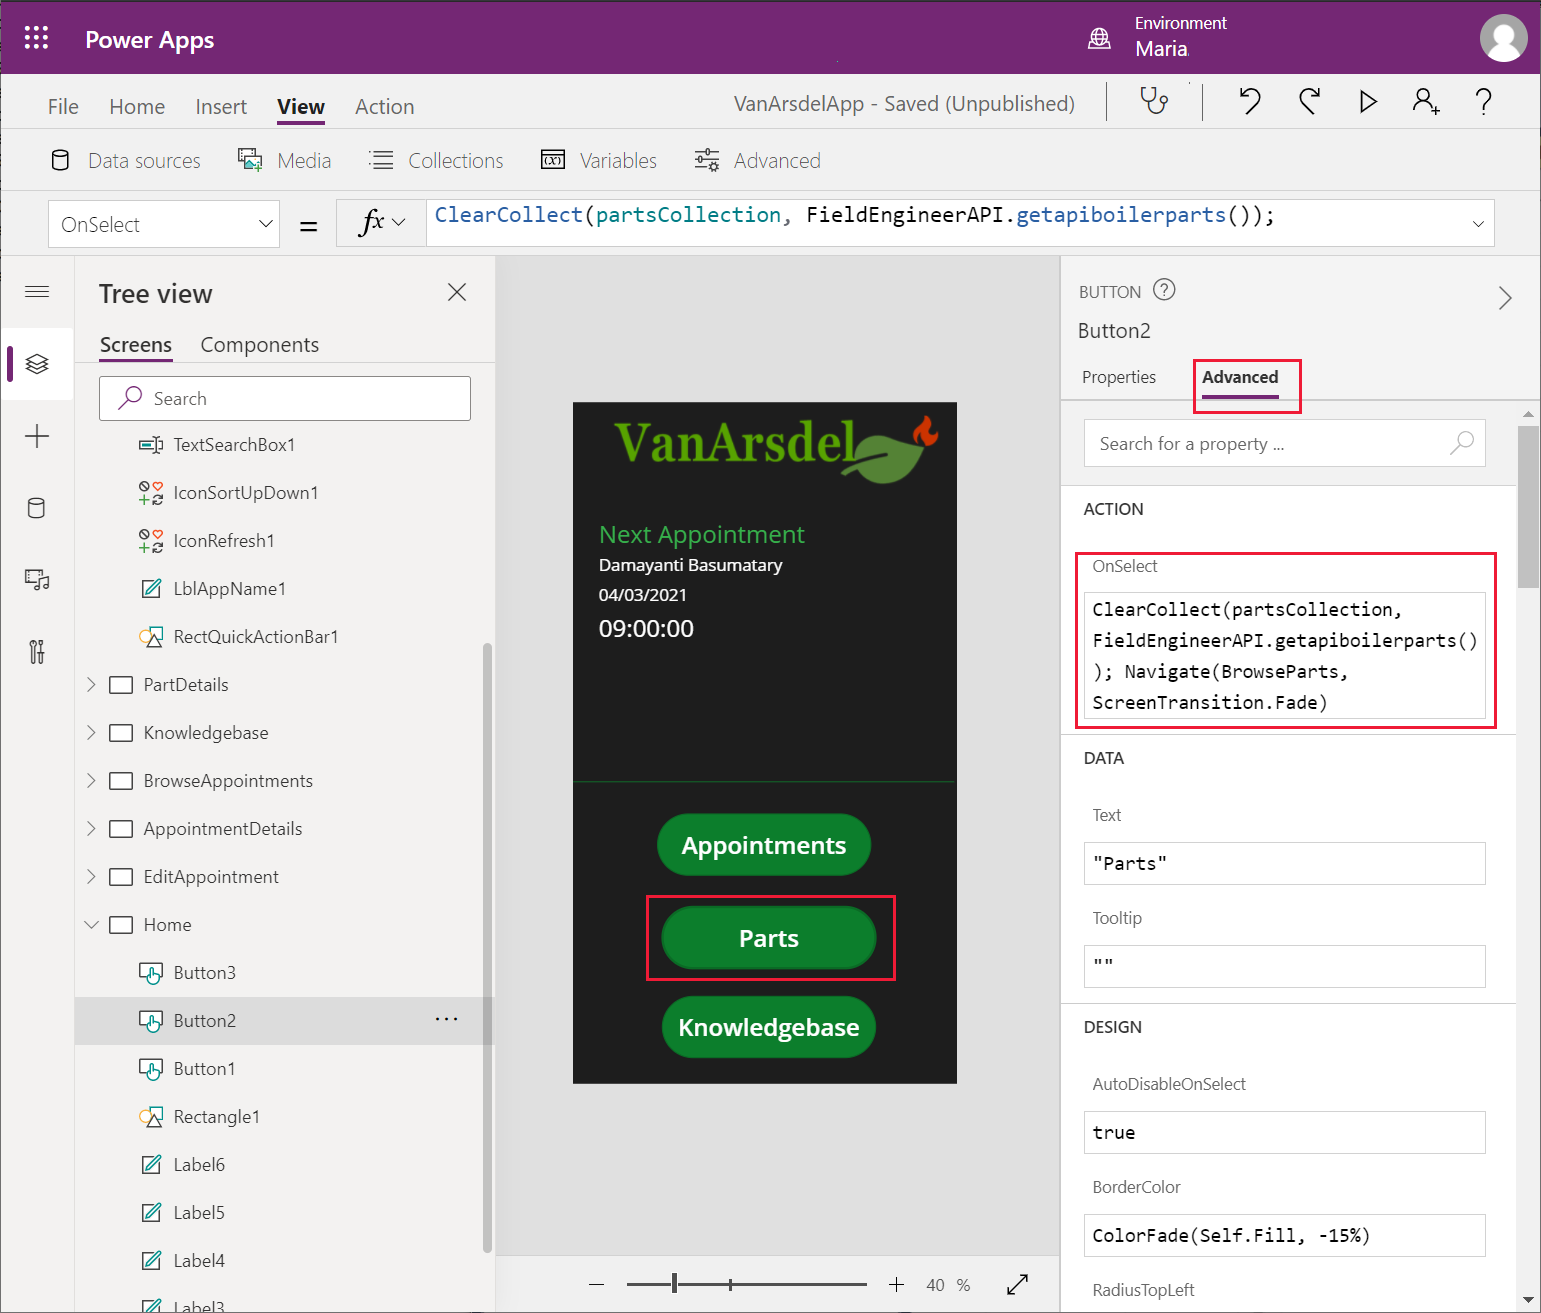The image size is (1541, 1313).
Task: Close the Tree view panel
Action: tap(457, 292)
